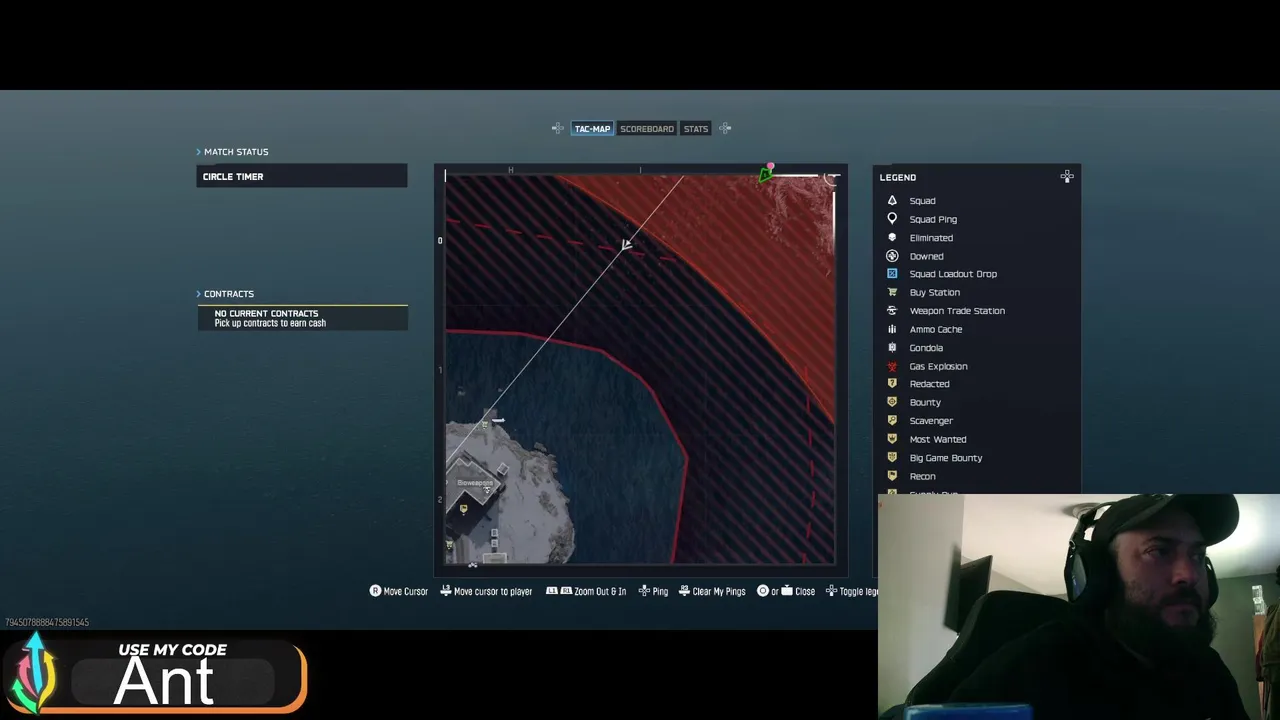
Task: Click the Squad Loadout Drop legend icon
Action: click(892, 274)
